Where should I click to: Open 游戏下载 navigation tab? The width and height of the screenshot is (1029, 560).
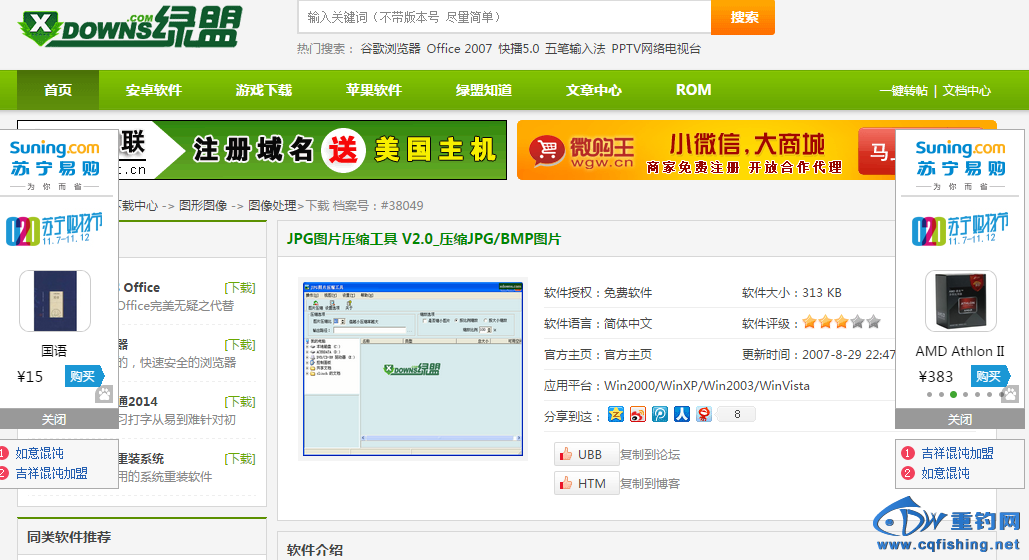264,90
